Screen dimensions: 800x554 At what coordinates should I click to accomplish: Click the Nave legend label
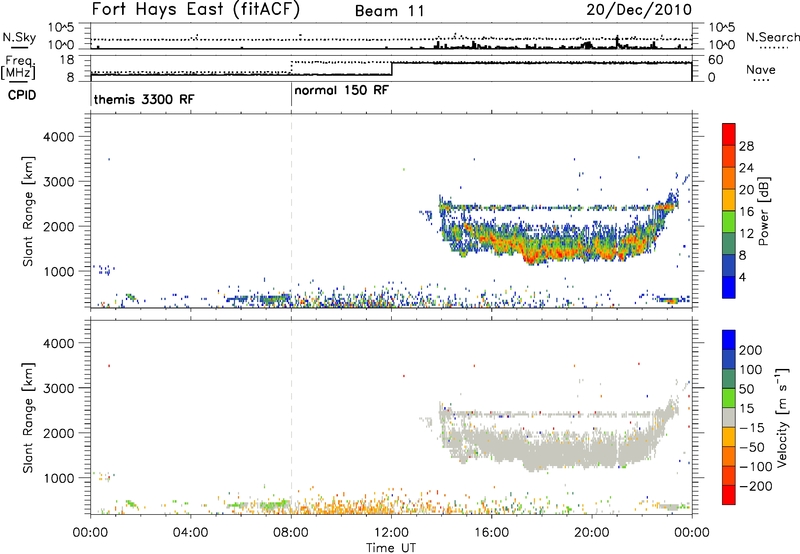coord(761,70)
